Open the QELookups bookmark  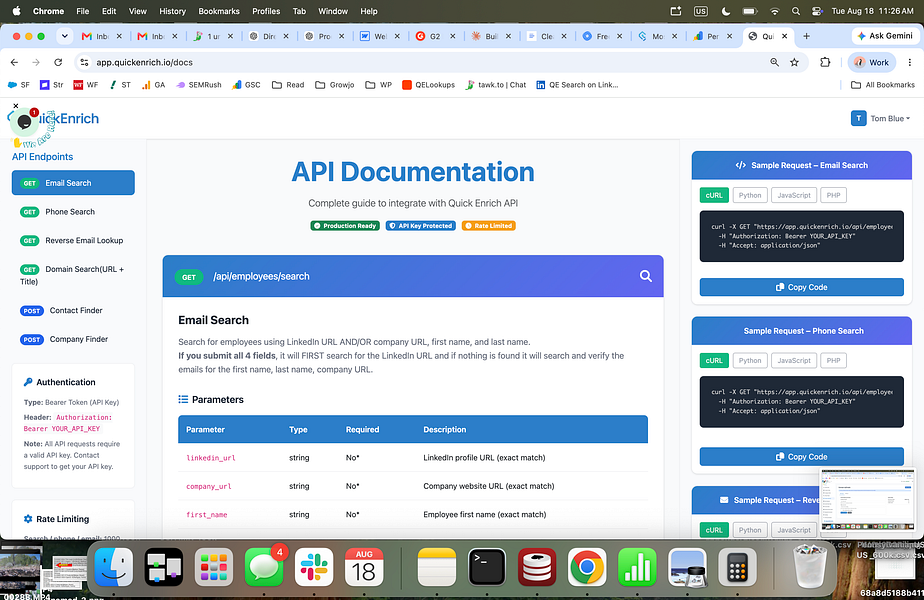tap(428, 85)
